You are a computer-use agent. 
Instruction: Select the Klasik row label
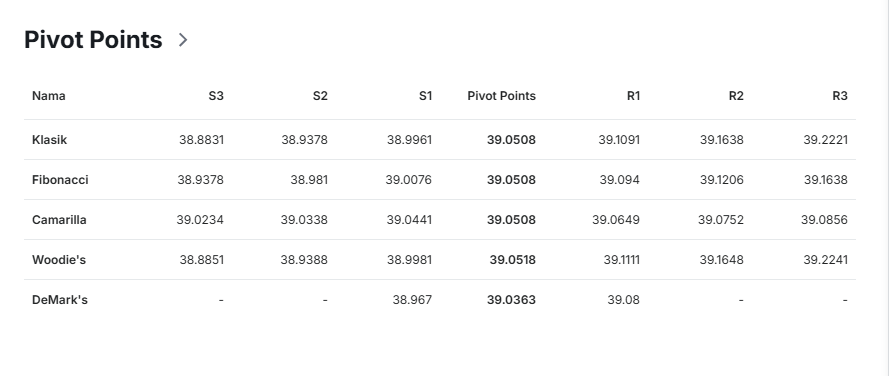tap(49, 140)
